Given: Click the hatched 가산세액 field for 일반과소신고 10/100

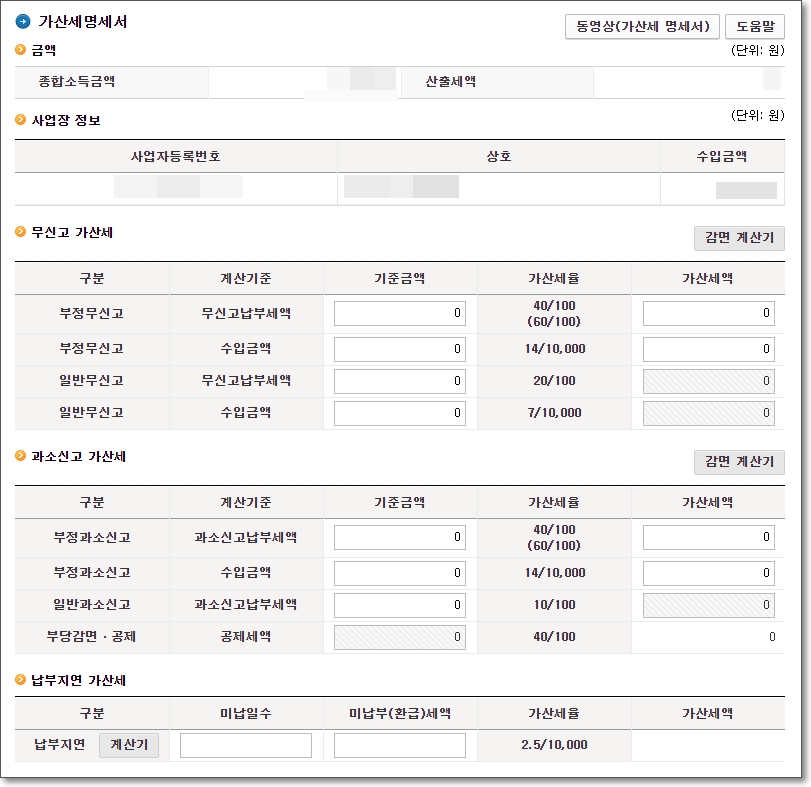Looking at the screenshot, I should tap(709, 605).
